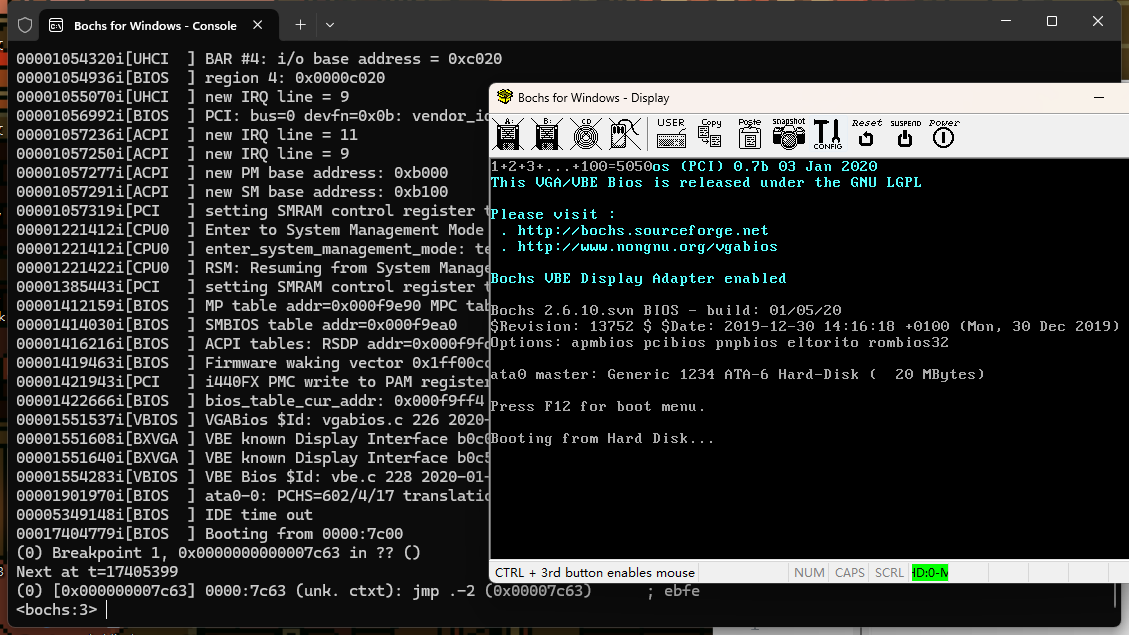Image resolution: width=1129 pixels, height=635 pixels.
Task: Click the Power button in Bochs toolbar
Action: pos(943,134)
